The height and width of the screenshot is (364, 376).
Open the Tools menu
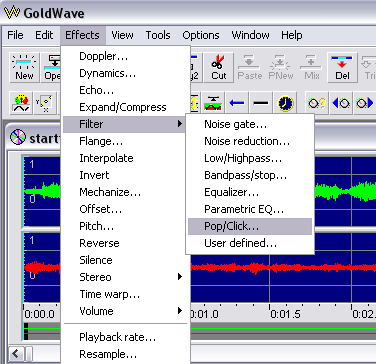(x=158, y=35)
